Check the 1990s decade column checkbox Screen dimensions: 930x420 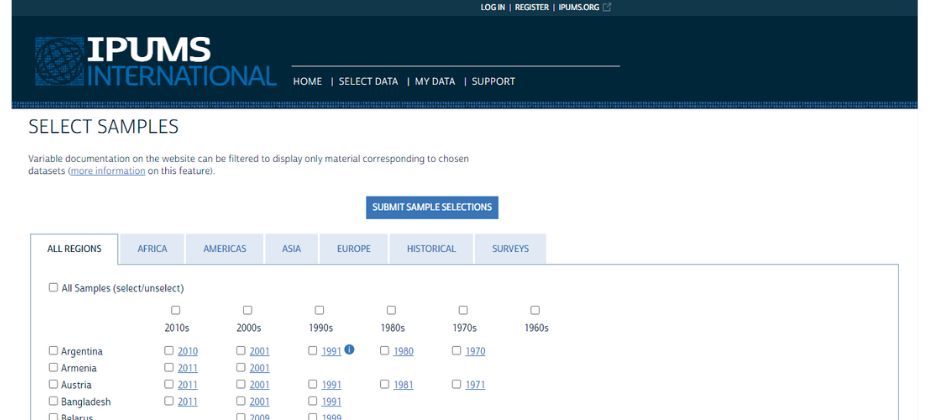[x=319, y=310]
